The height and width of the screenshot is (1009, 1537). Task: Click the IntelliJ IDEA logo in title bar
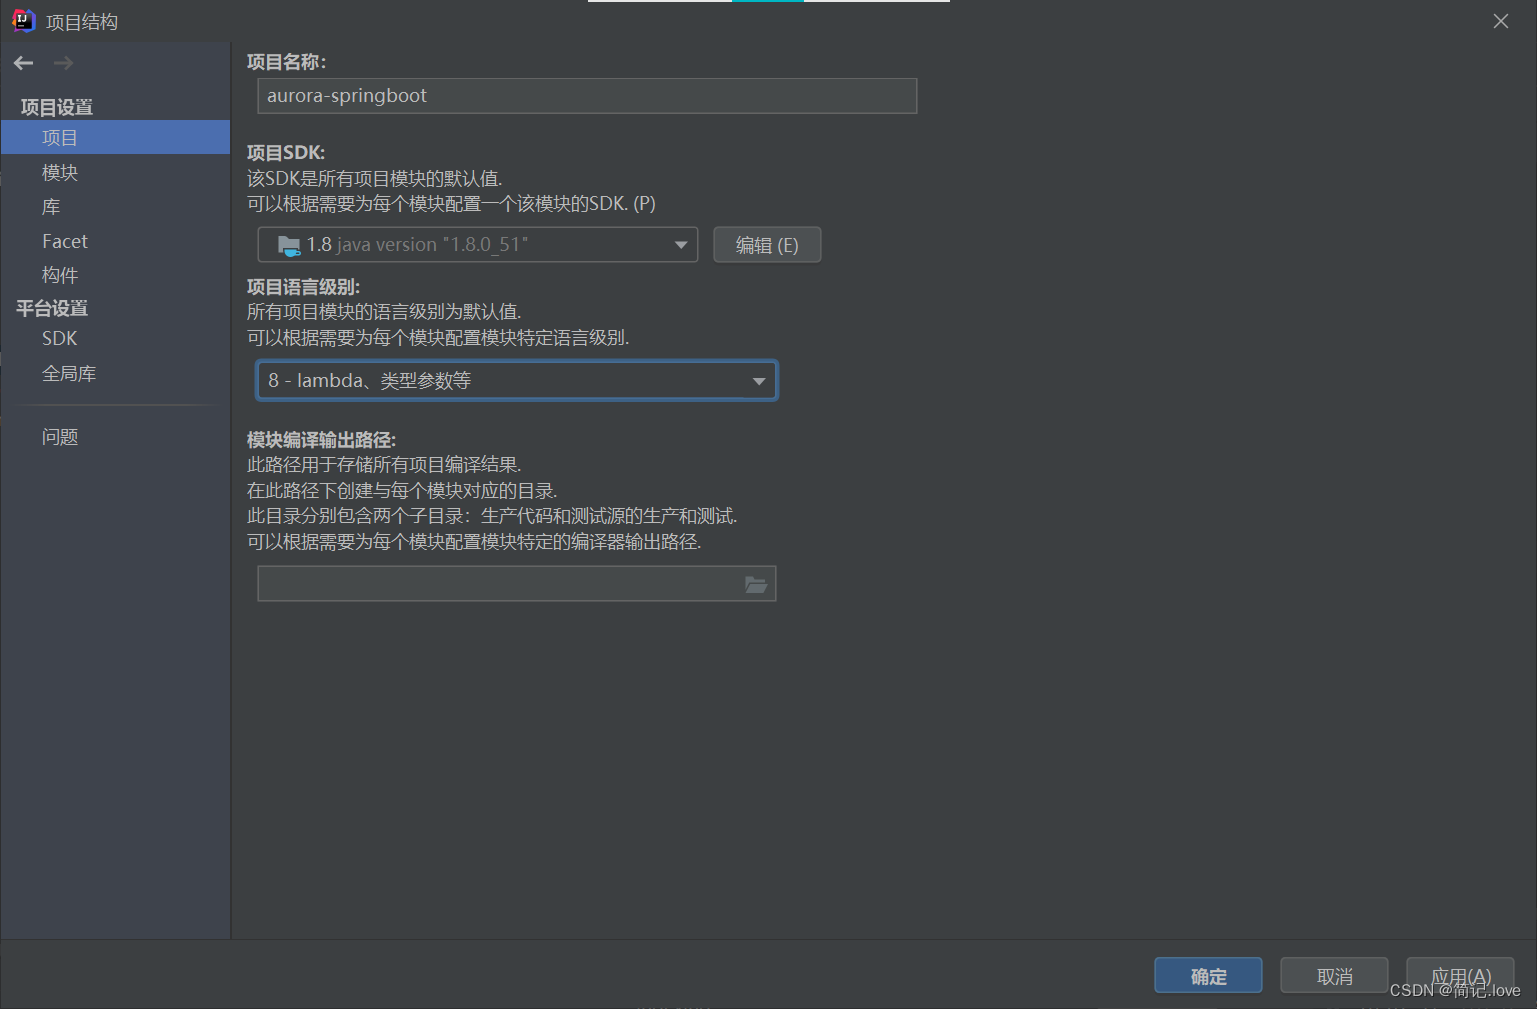pyautogui.click(x=22, y=20)
